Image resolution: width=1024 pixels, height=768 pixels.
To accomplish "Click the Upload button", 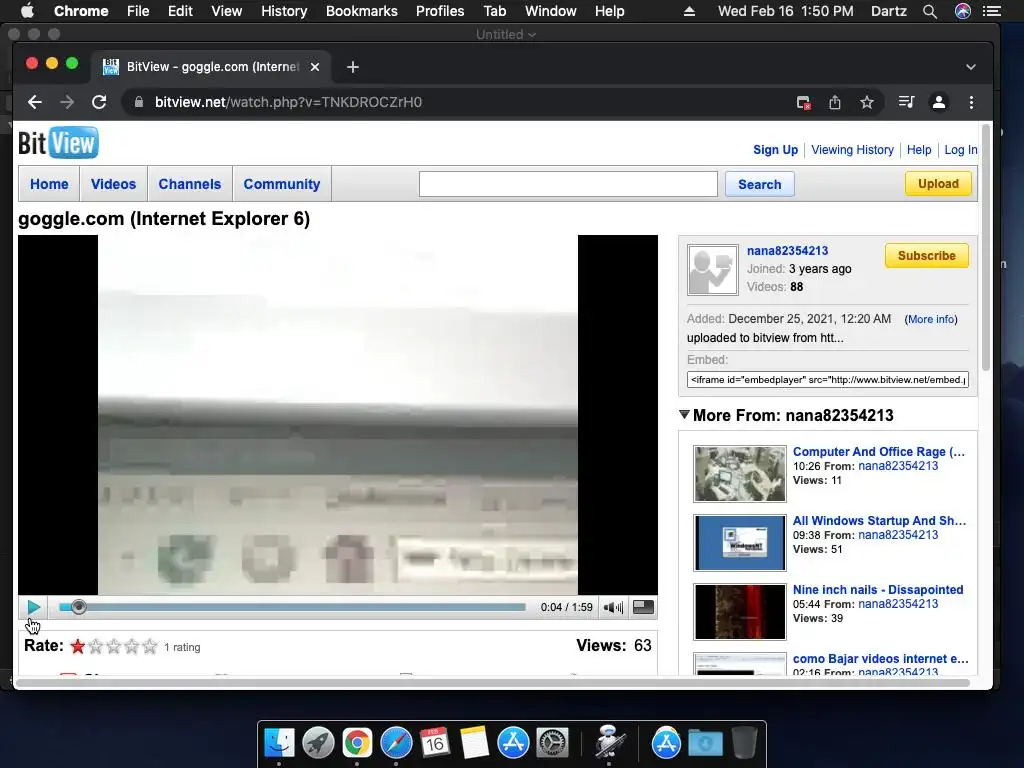I will click(938, 184).
